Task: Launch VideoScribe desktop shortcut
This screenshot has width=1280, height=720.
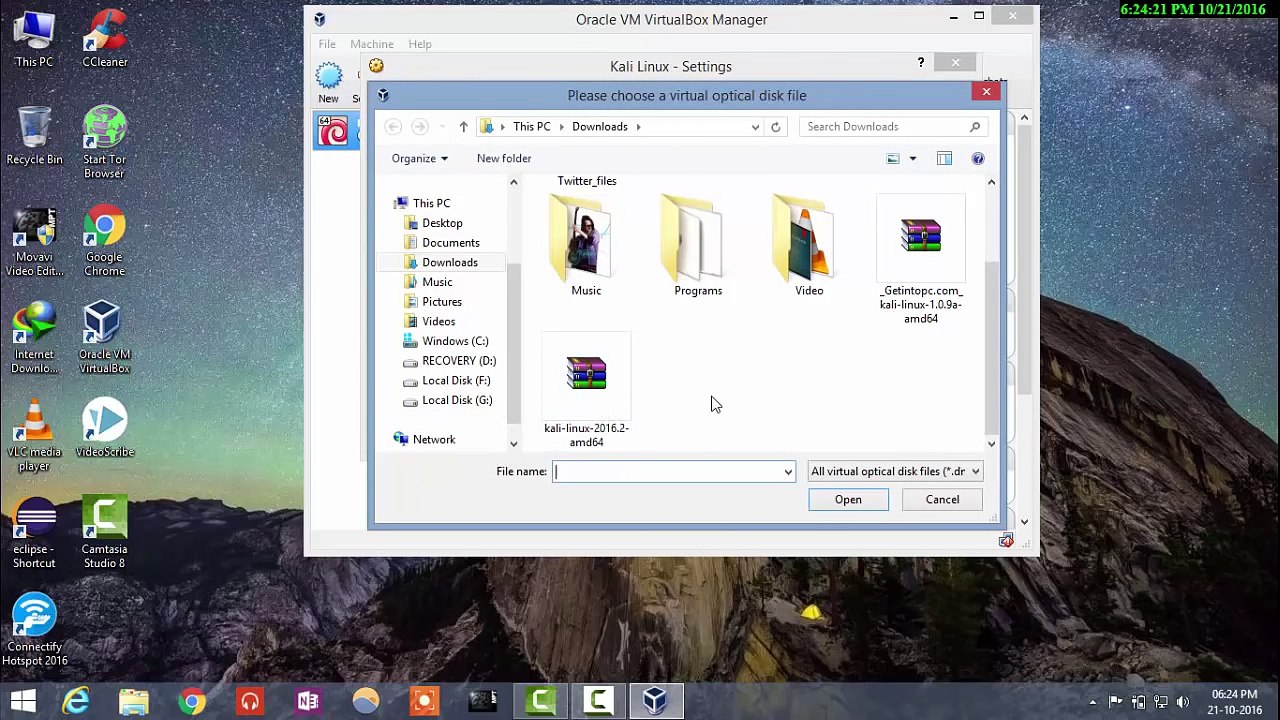Action: 104,430
